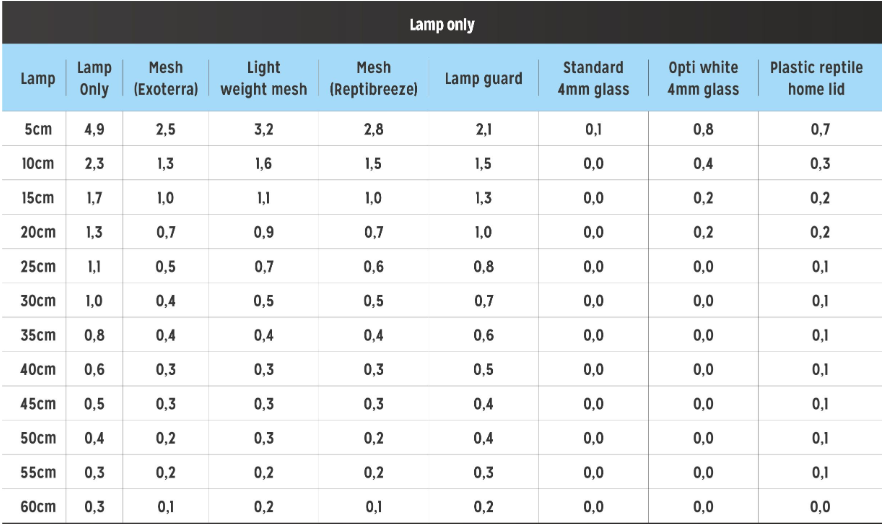Screen dimensions: 885x524
Task: Click the "5cm" row label
Action: [x=38, y=129]
